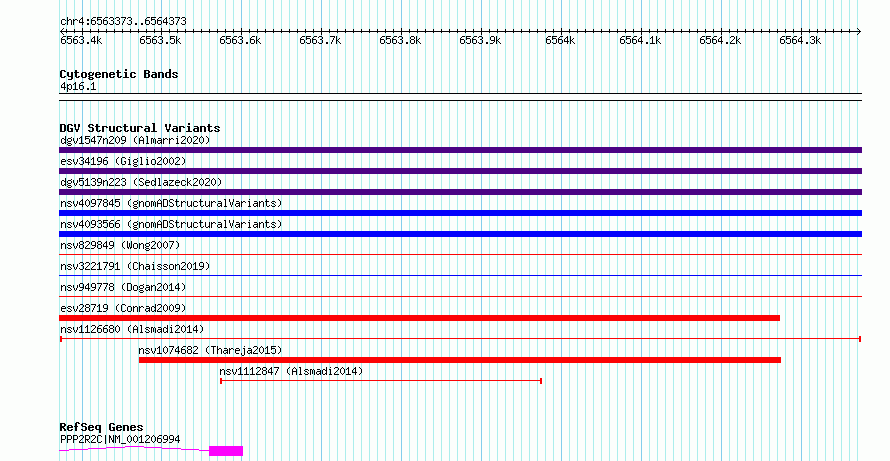Open the nsv3221791 (Chaisson2019) label

[x=135, y=266]
